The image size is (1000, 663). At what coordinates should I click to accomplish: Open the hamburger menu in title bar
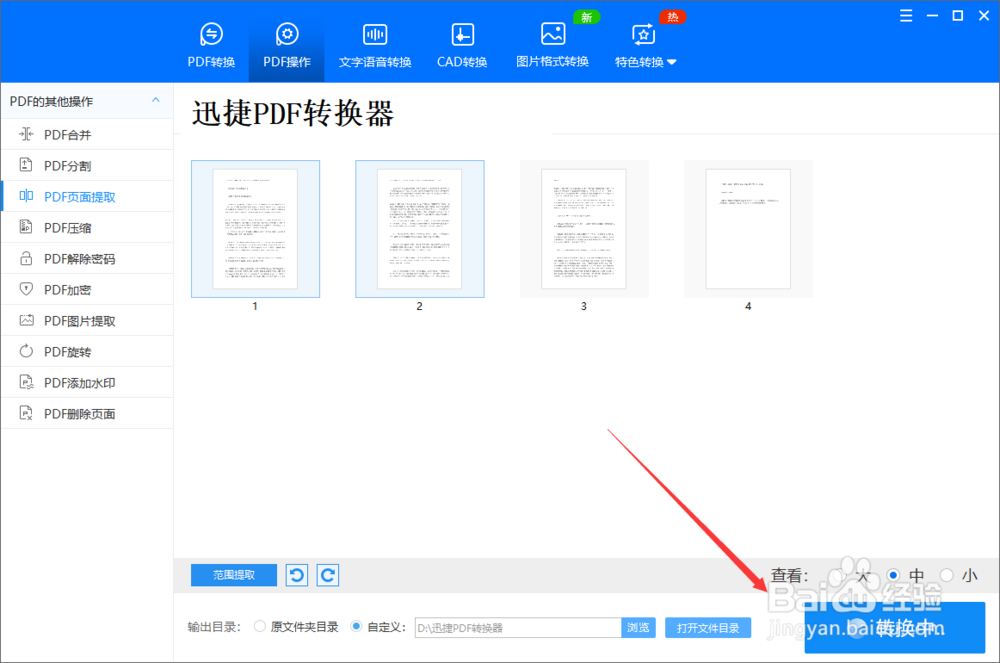906,16
